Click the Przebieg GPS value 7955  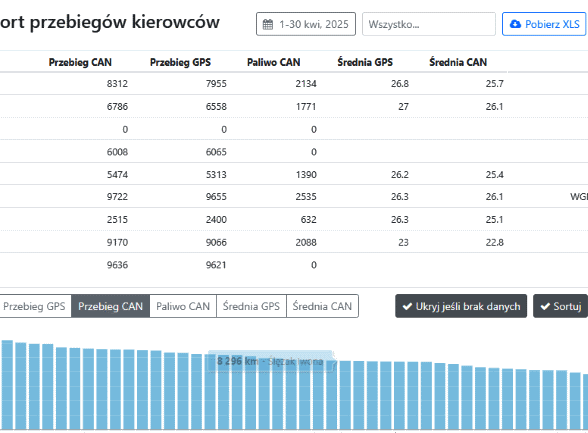tap(216, 84)
